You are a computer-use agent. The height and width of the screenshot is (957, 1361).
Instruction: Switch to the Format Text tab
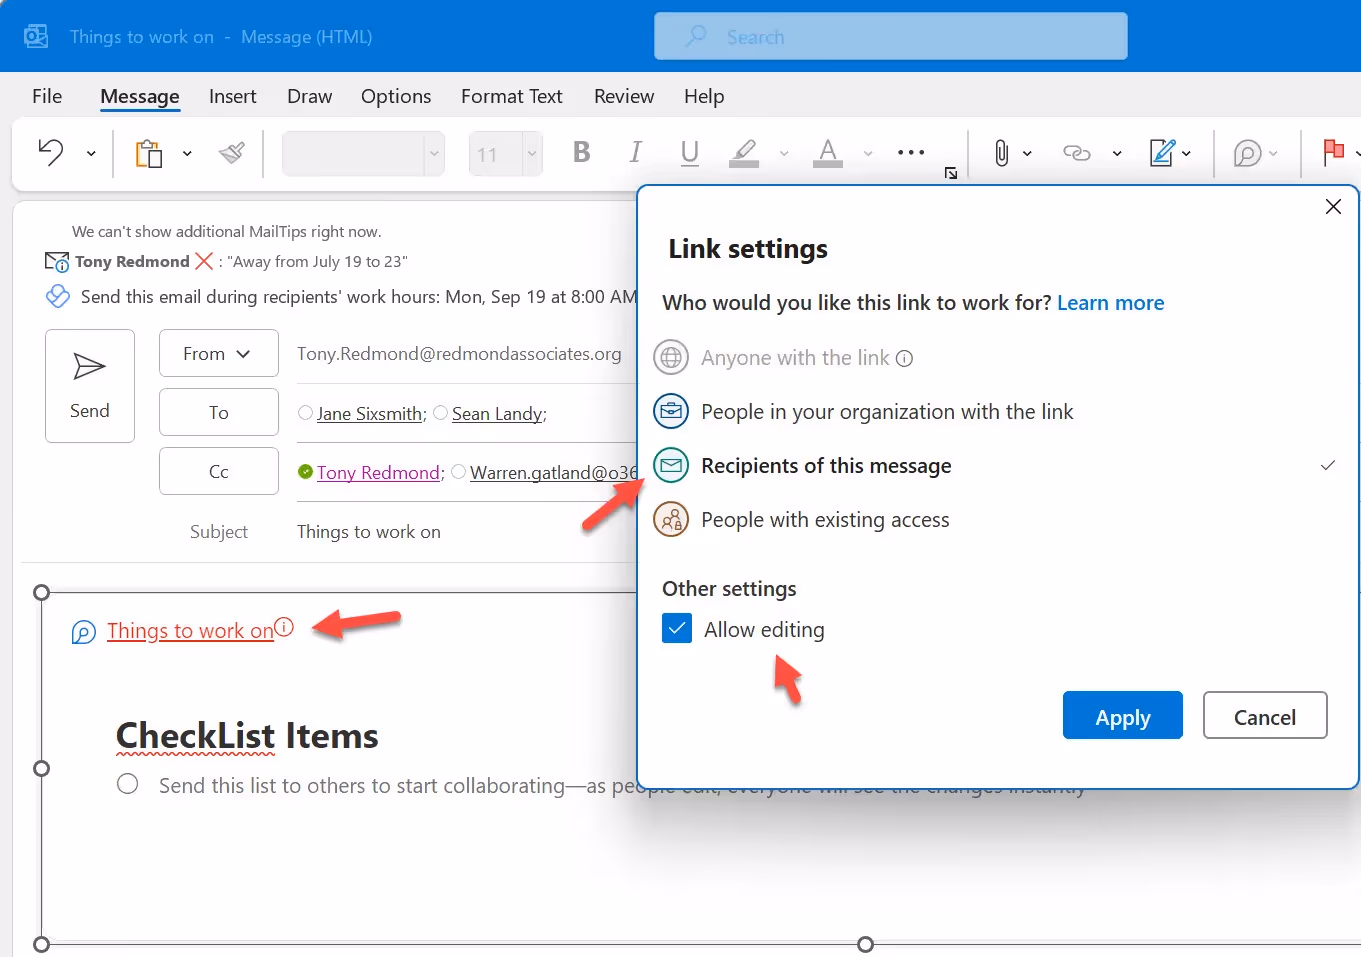coord(511,96)
